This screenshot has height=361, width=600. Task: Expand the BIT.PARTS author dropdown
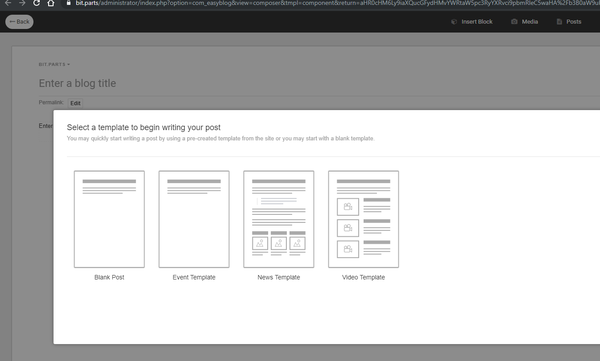[54, 64]
